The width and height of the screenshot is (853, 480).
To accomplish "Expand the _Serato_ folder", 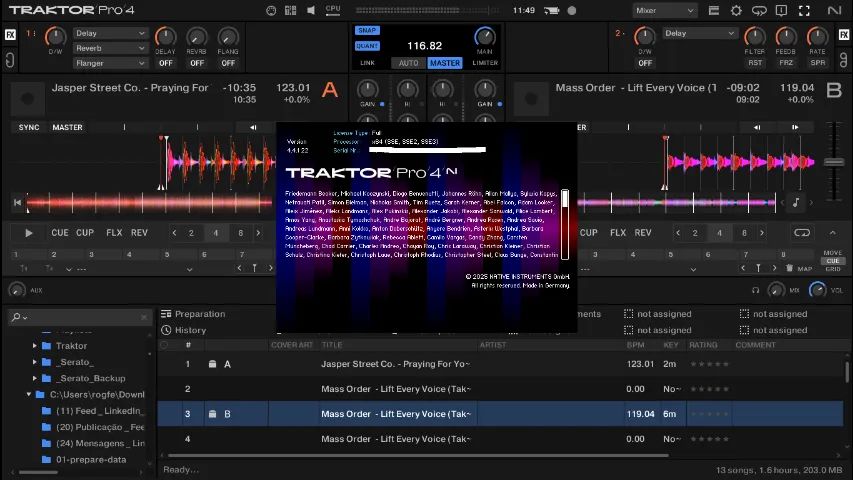I will pos(35,362).
